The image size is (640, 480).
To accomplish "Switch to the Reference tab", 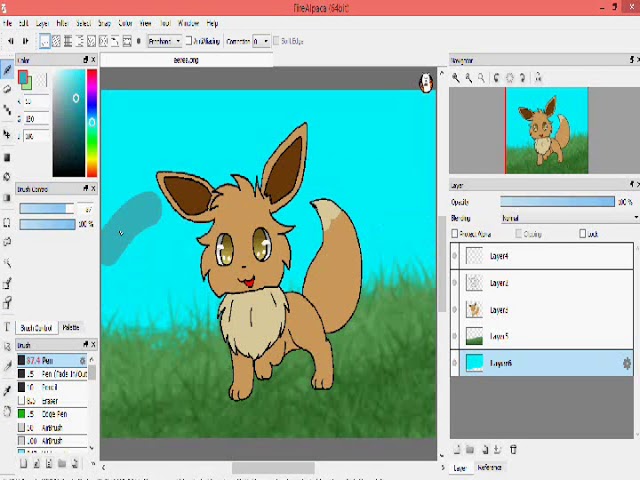I will click(489, 467).
